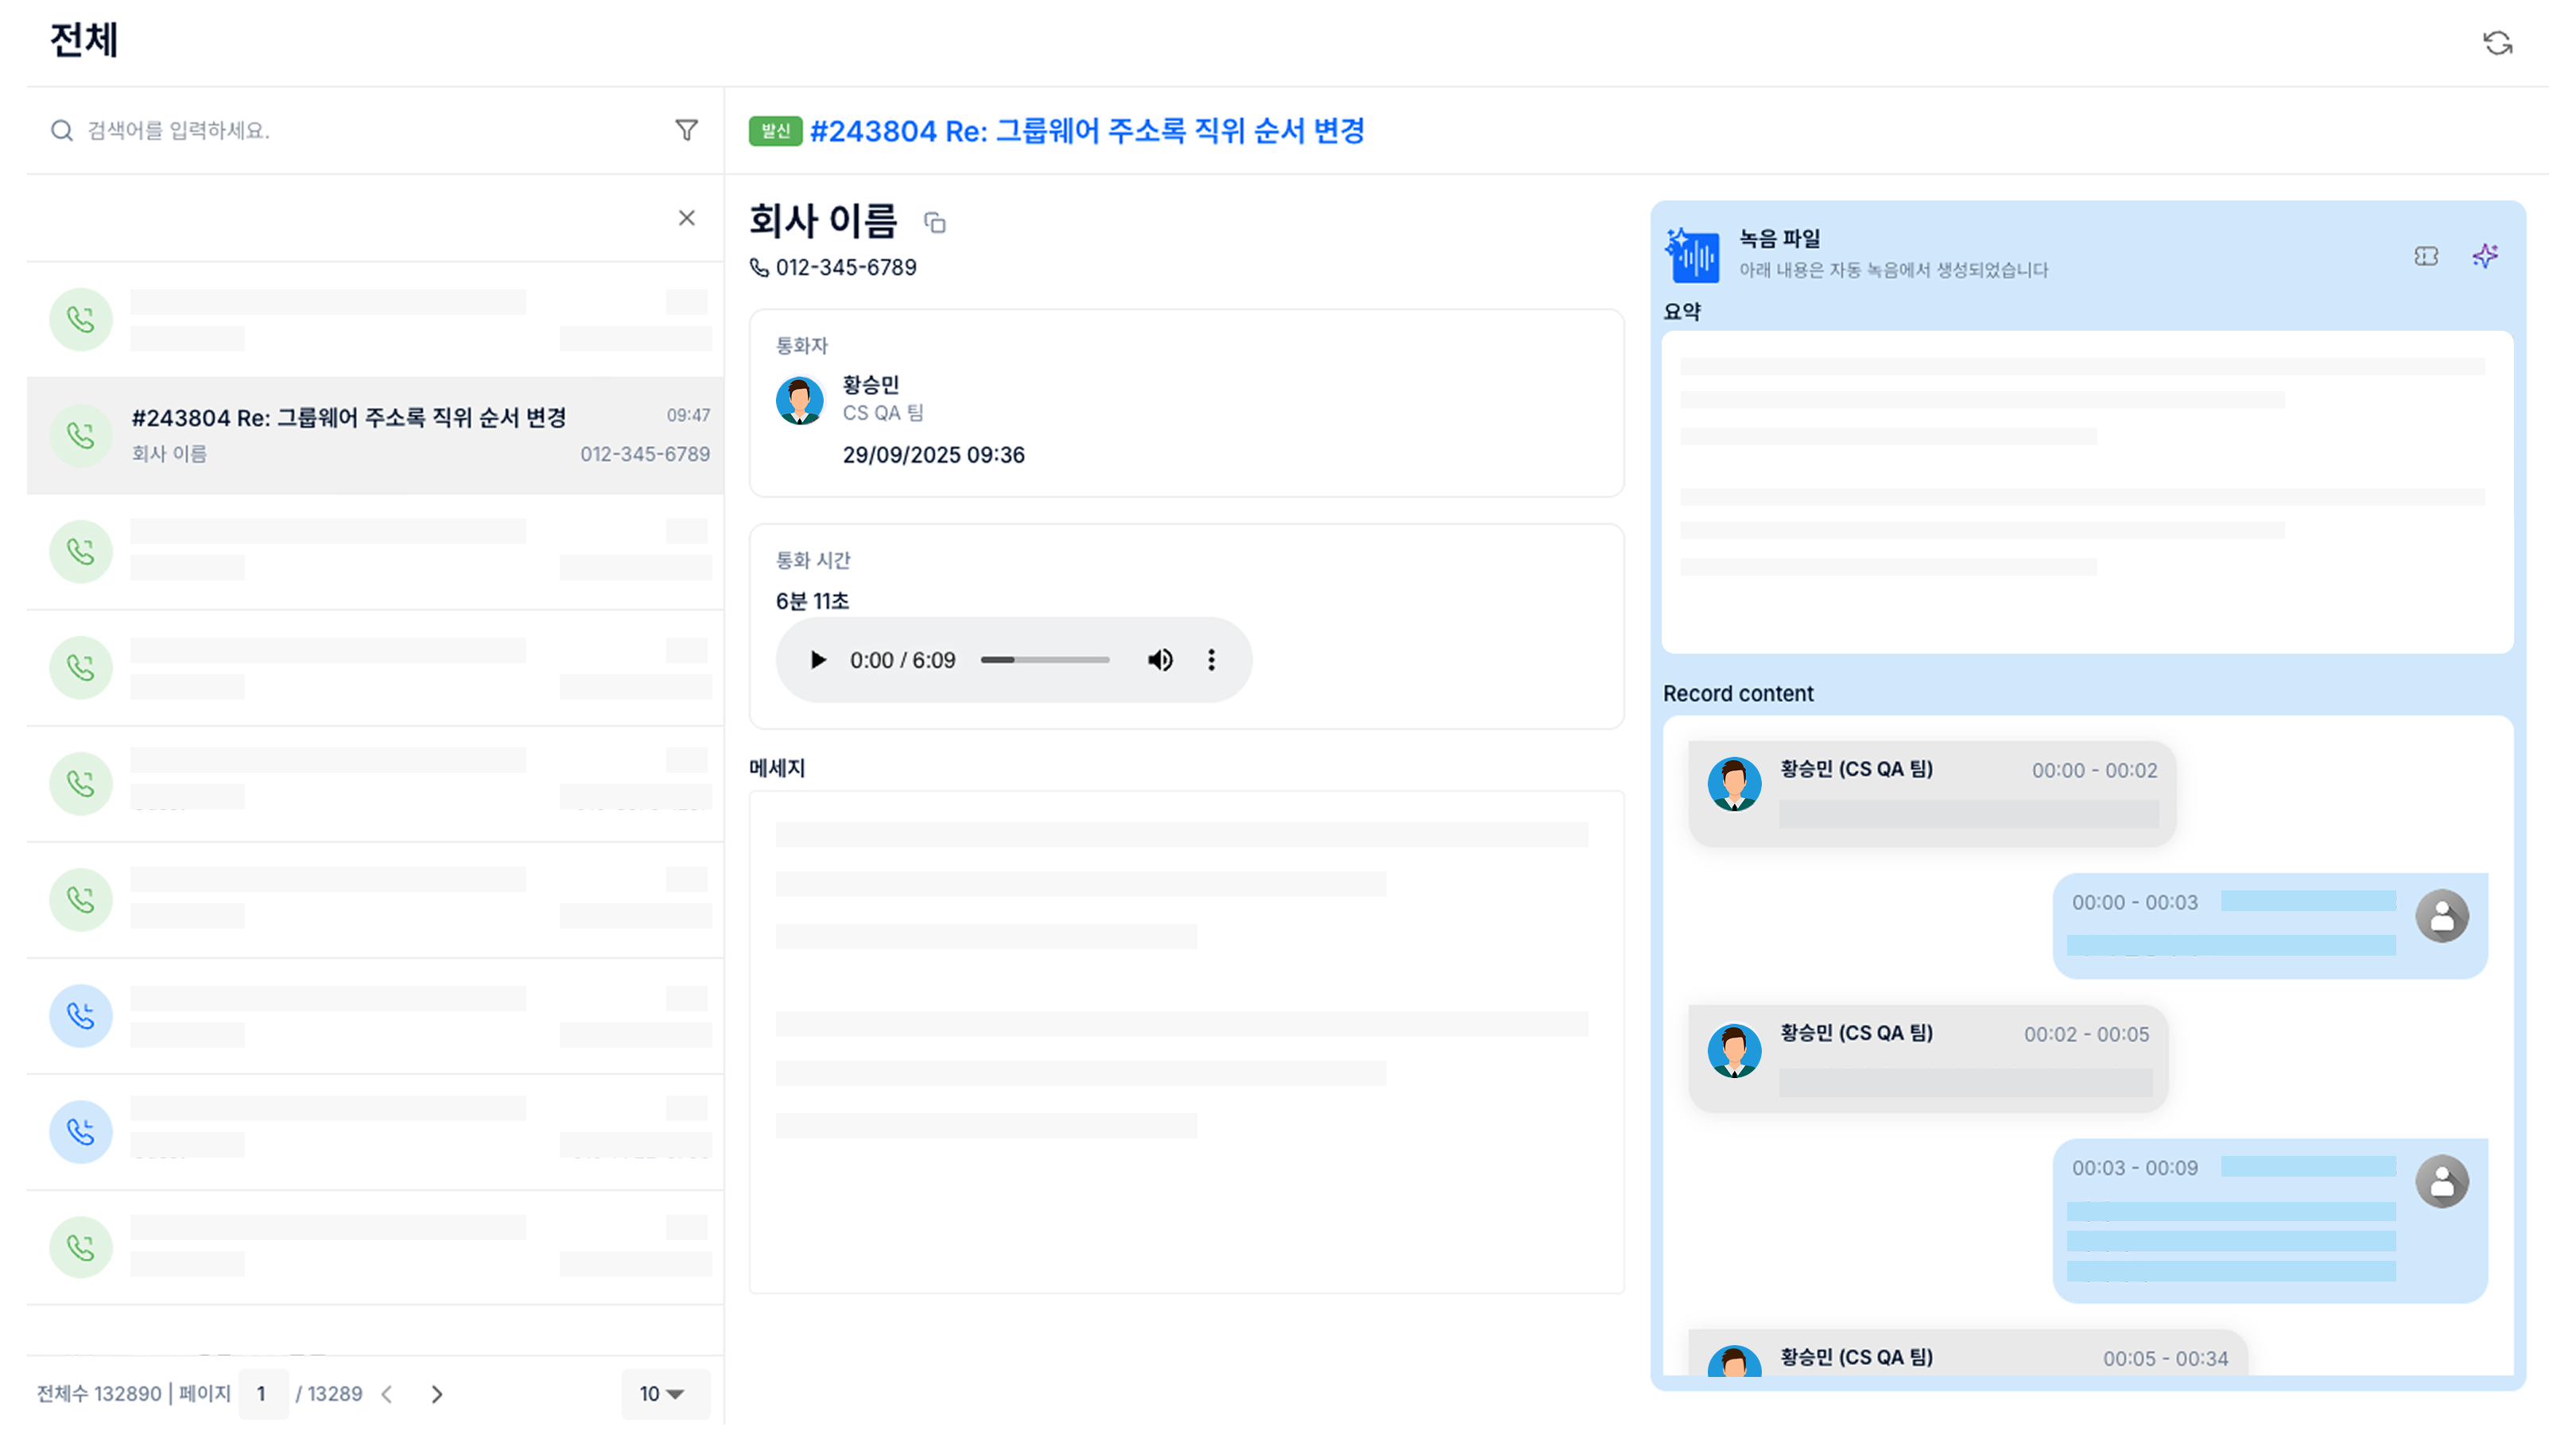The height and width of the screenshot is (1431, 2576).
Task: Click the refresh icon at top right
Action: point(2497,43)
